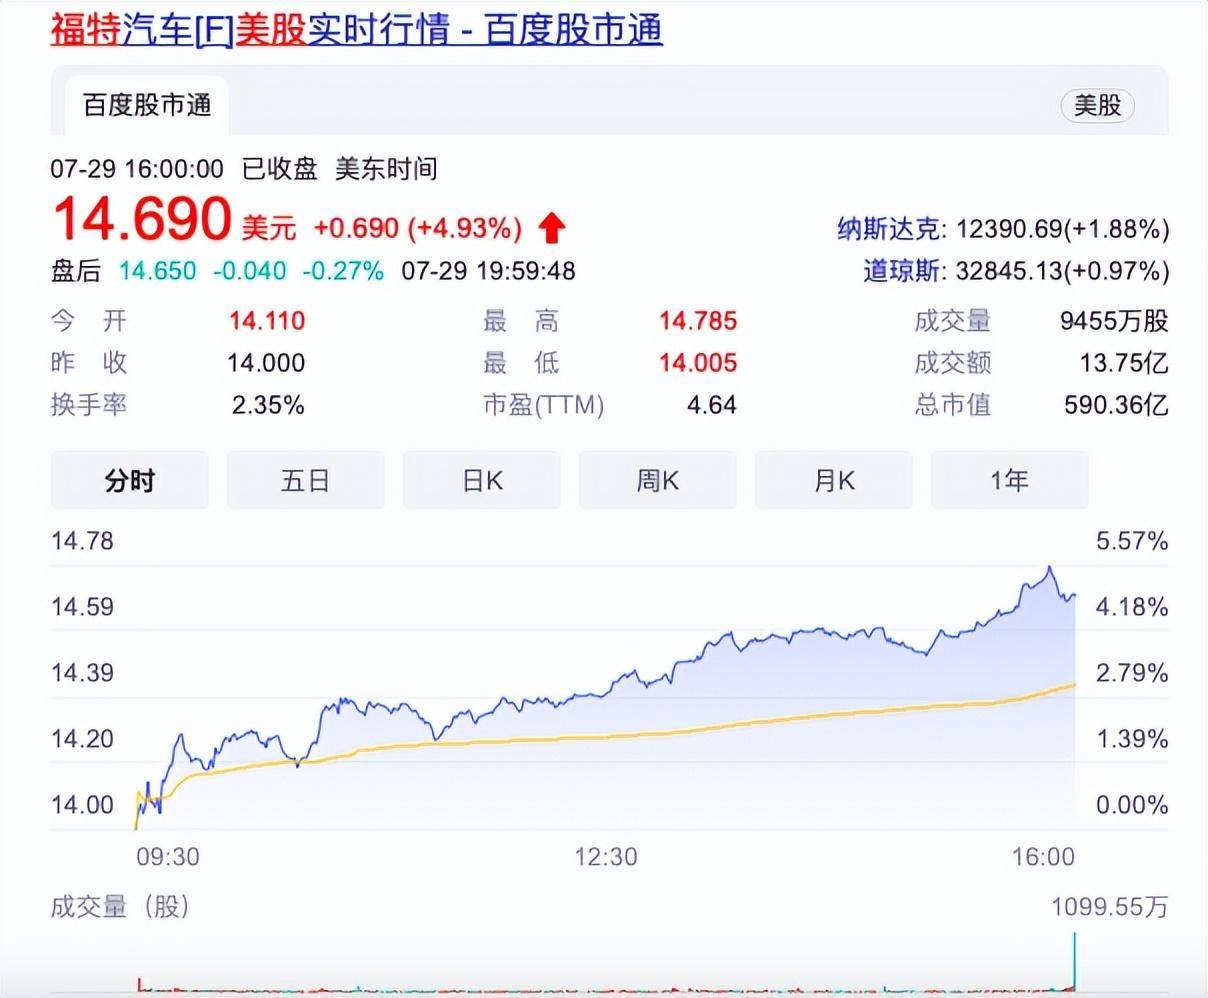Switch chart to 周K view
The width and height of the screenshot is (1208, 998).
click(x=658, y=481)
